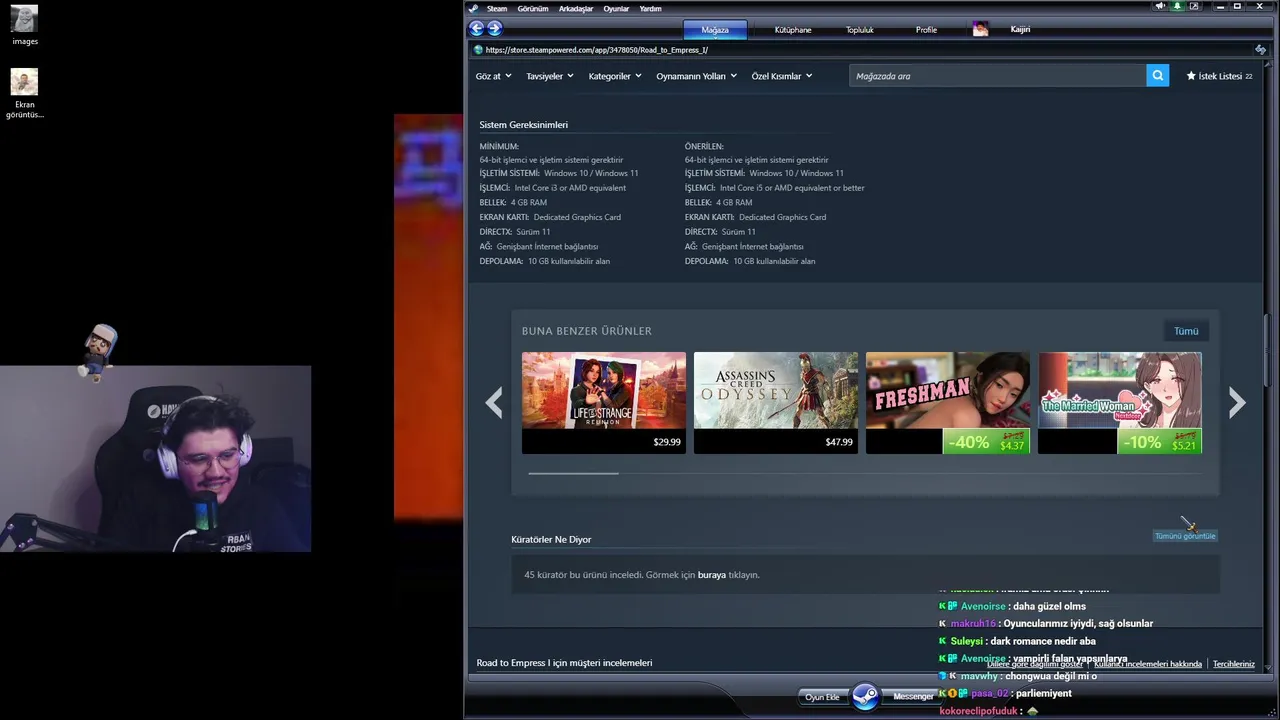Switch to the Topluluk tab
The height and width of the screenshot is (720, 1280).
pyautogui.click(x=860, y=29)
